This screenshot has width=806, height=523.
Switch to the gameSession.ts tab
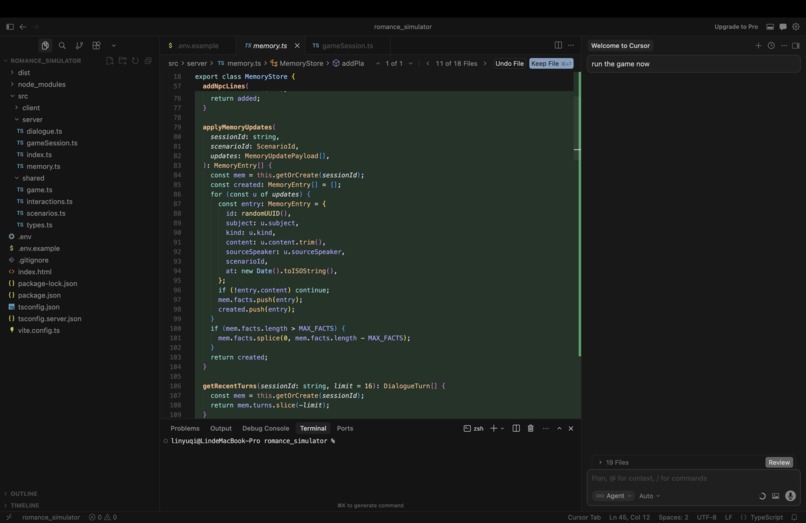(x=343, y=46)
